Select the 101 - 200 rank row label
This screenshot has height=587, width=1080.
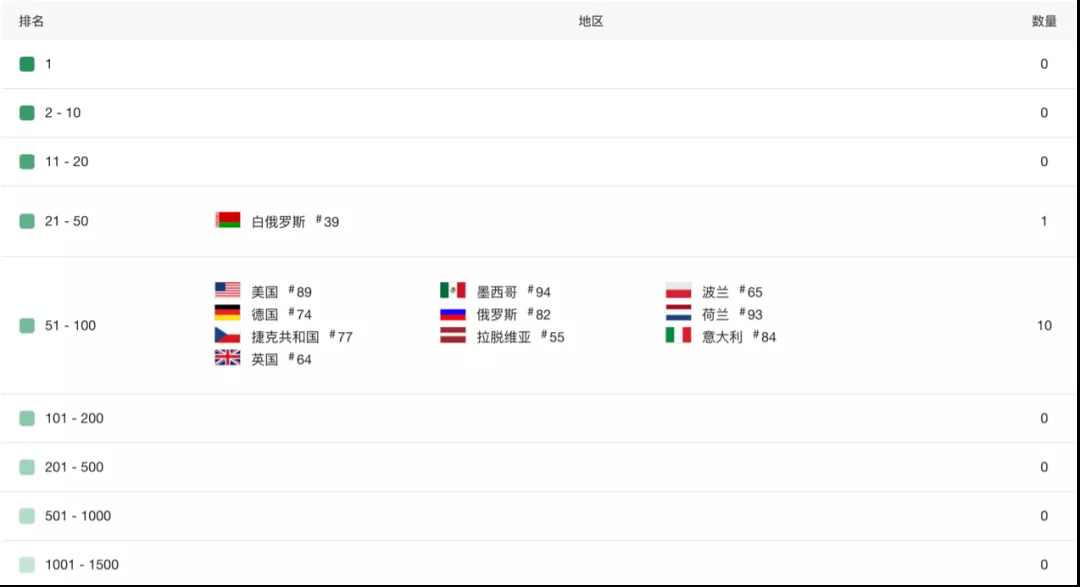pos(74,418)
